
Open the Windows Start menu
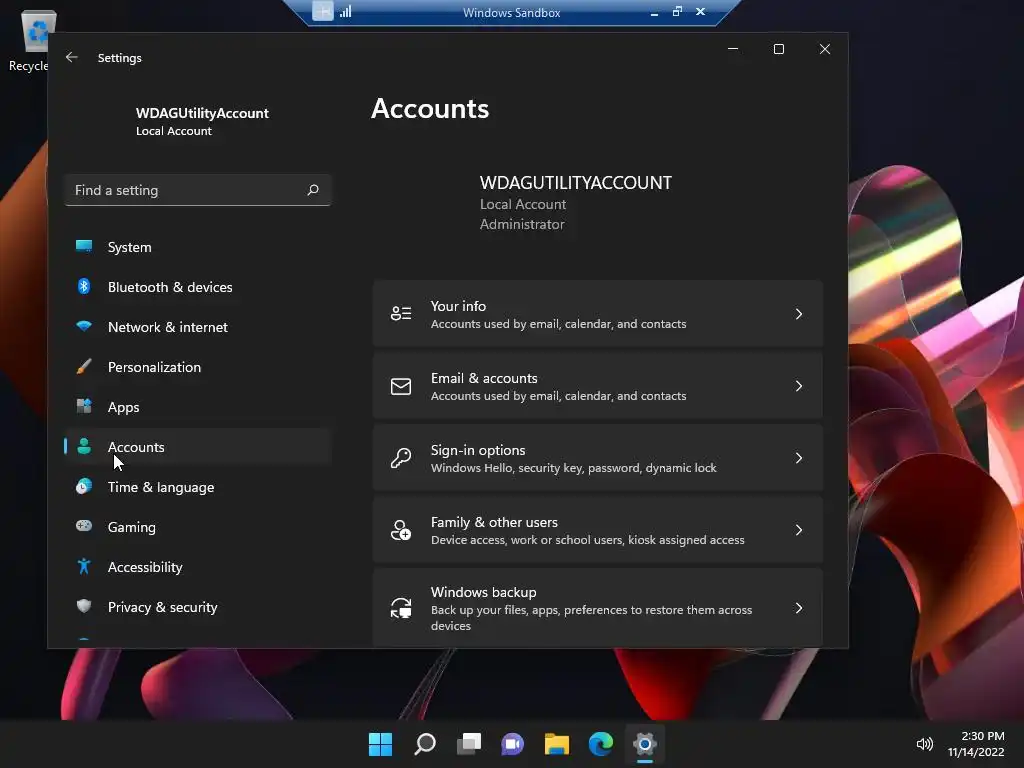pyautogui.click(x=380, y=744)
